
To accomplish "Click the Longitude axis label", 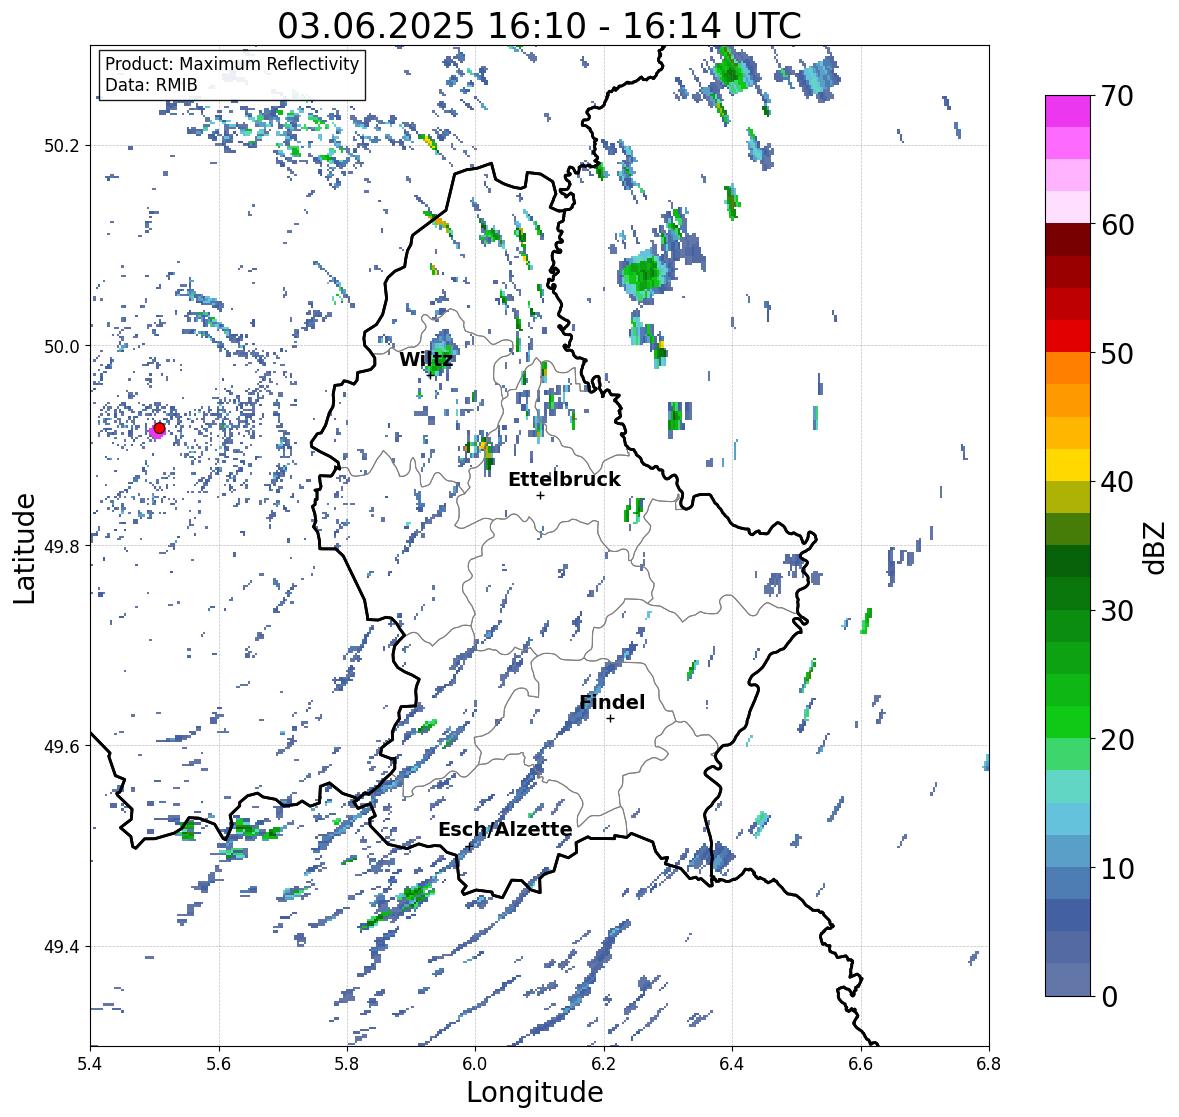I will tap(535, 1092).
